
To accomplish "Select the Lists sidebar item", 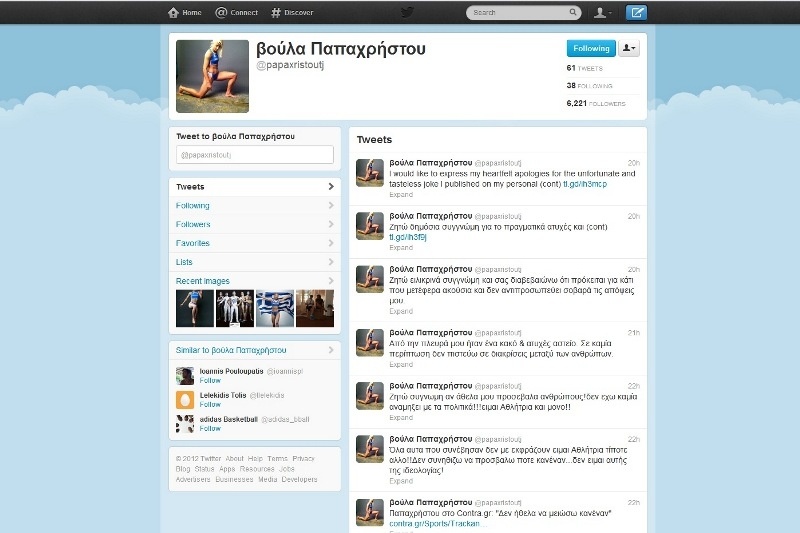I will click(255, 262).
